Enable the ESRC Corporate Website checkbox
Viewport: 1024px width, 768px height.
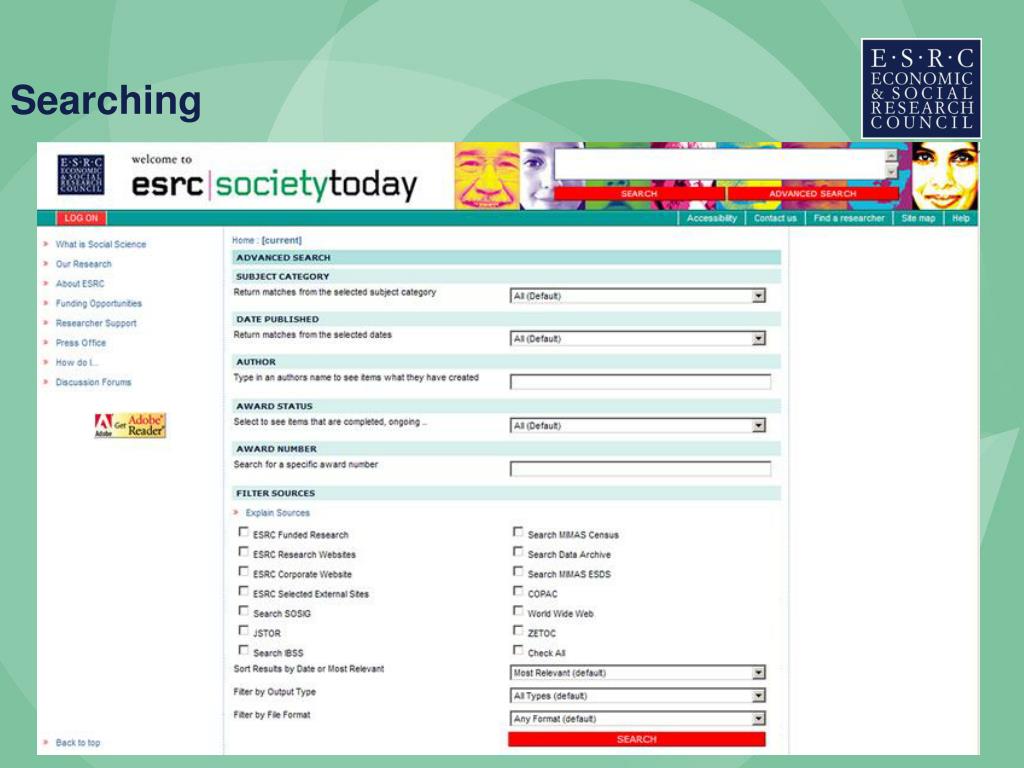[x=244, y=571]
